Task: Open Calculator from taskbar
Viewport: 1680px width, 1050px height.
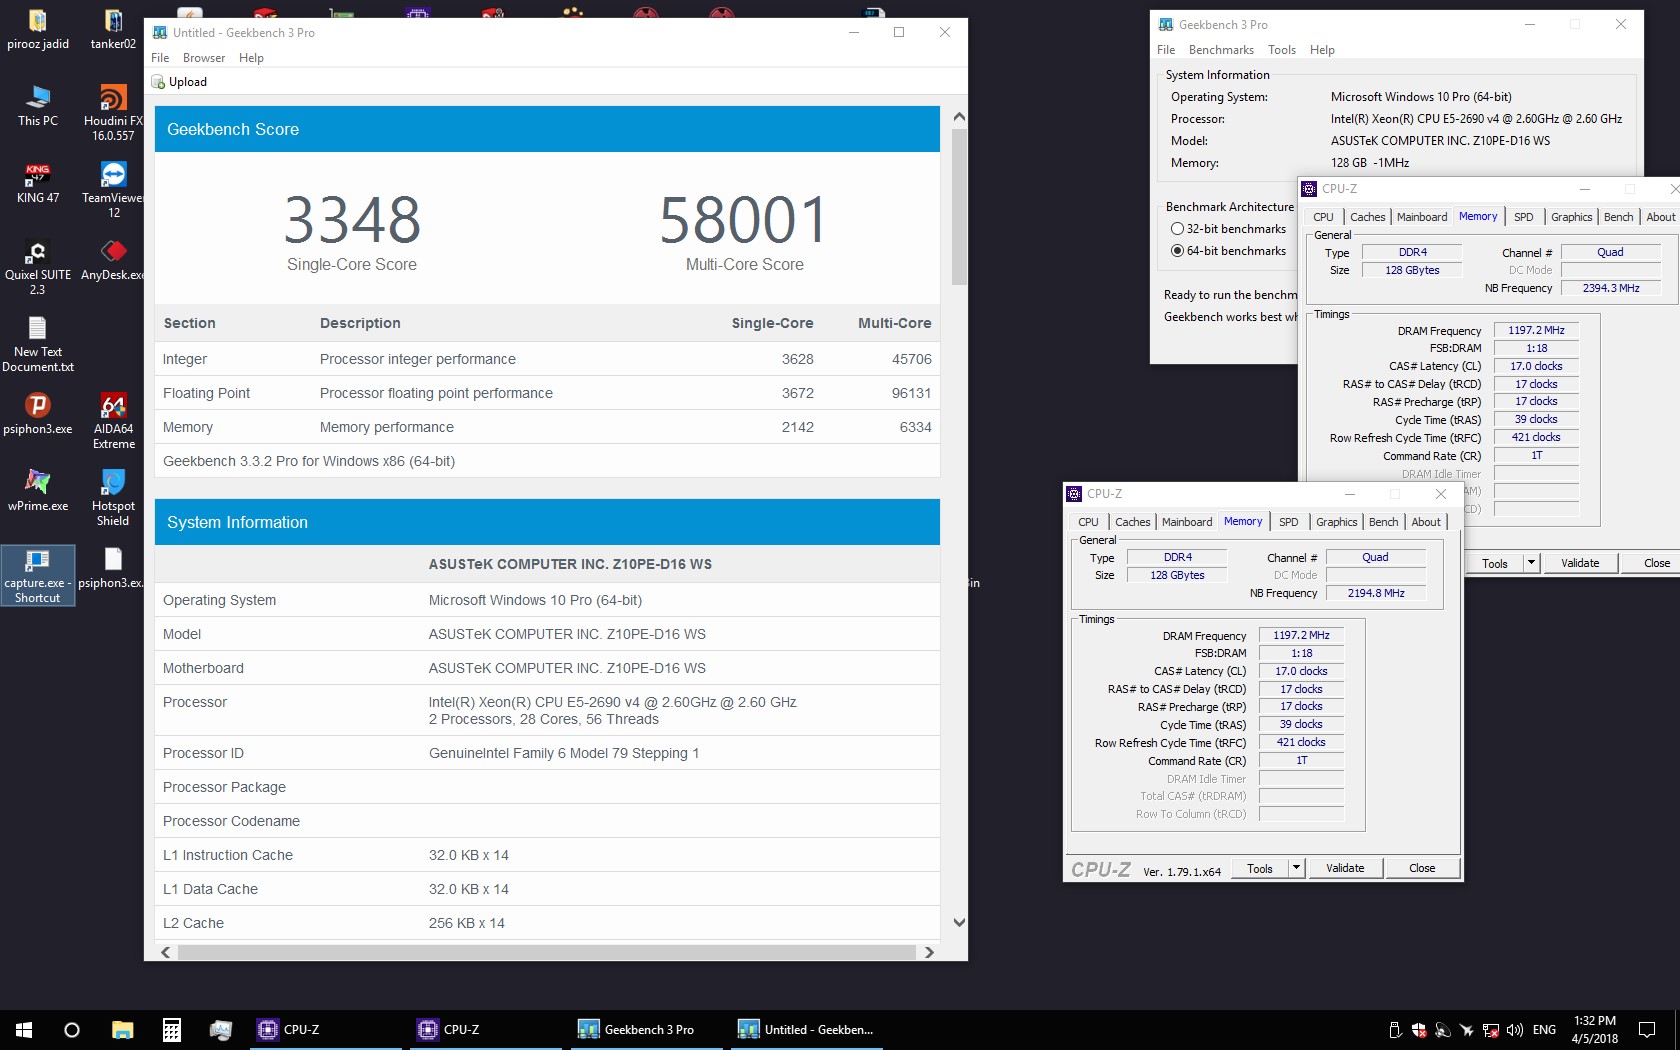Action: click(x=171, y=1029)
